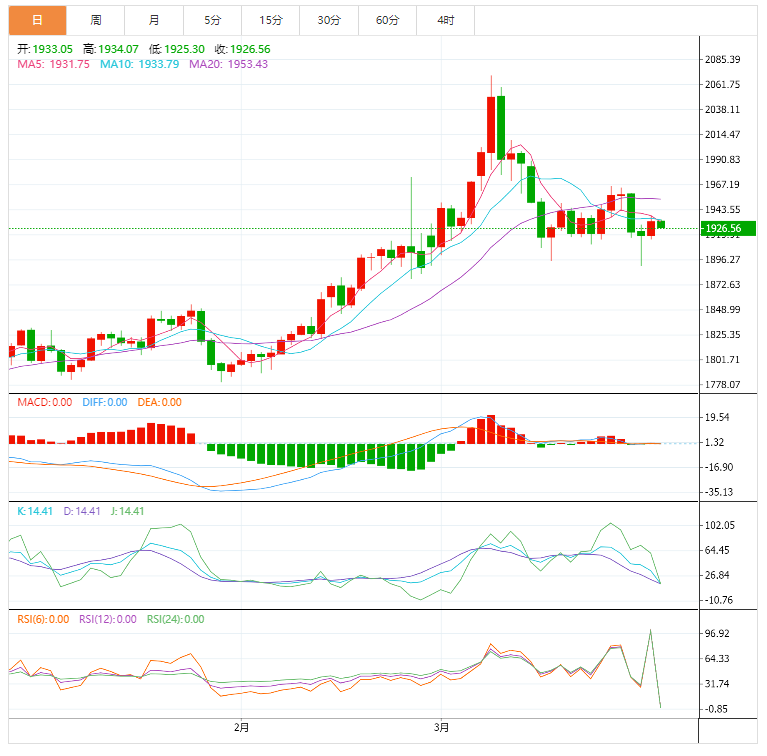Click the 1872.63 price axis label
Image resolution: width=767 pixels, height=756 pixels.
coord(722,285)
